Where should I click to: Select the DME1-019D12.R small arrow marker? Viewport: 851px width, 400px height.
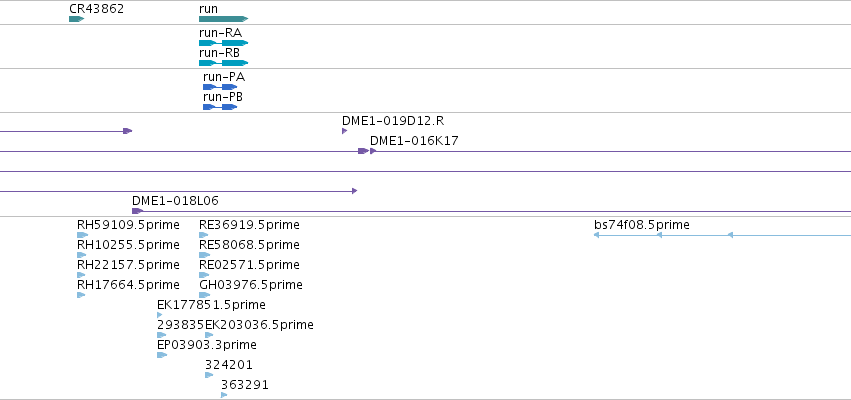click(x=345, y=131)
